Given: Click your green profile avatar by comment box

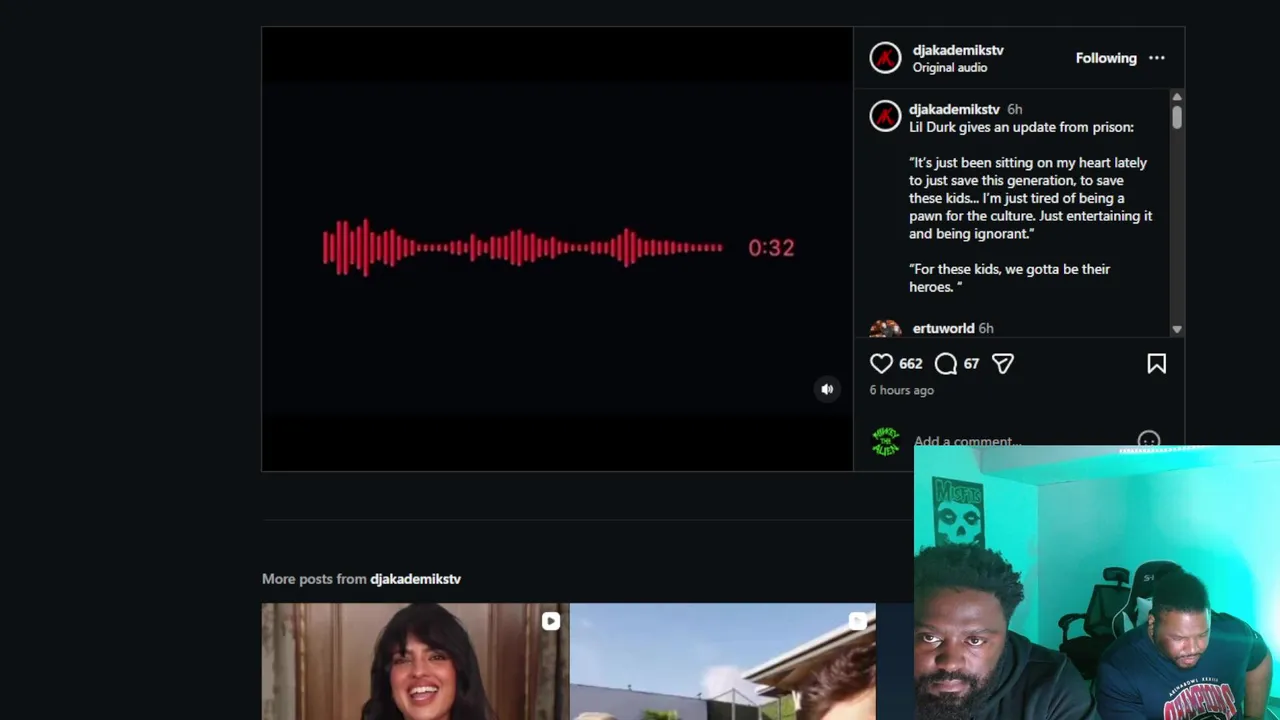Looking at the screenshot, I should pos(885,441).
